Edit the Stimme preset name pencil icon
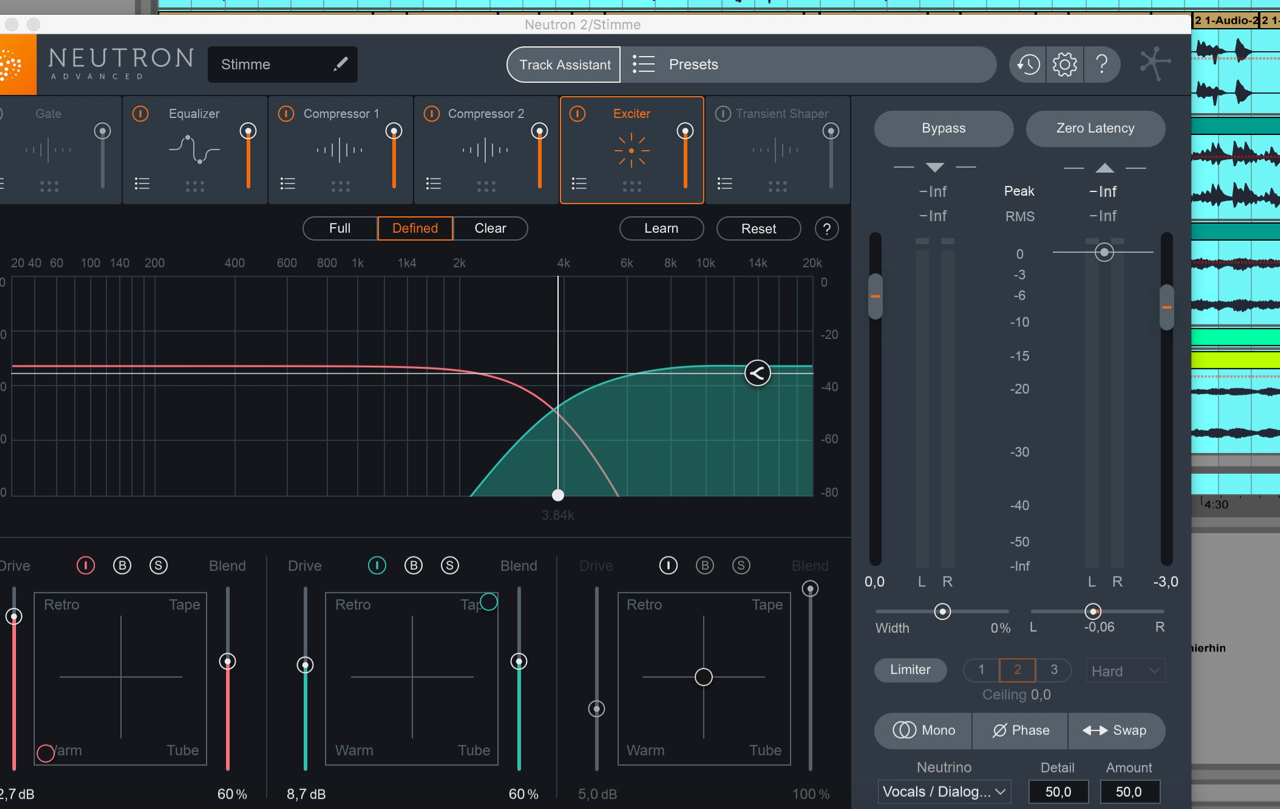The image size is (1280, 809). [x=340, y=64]
